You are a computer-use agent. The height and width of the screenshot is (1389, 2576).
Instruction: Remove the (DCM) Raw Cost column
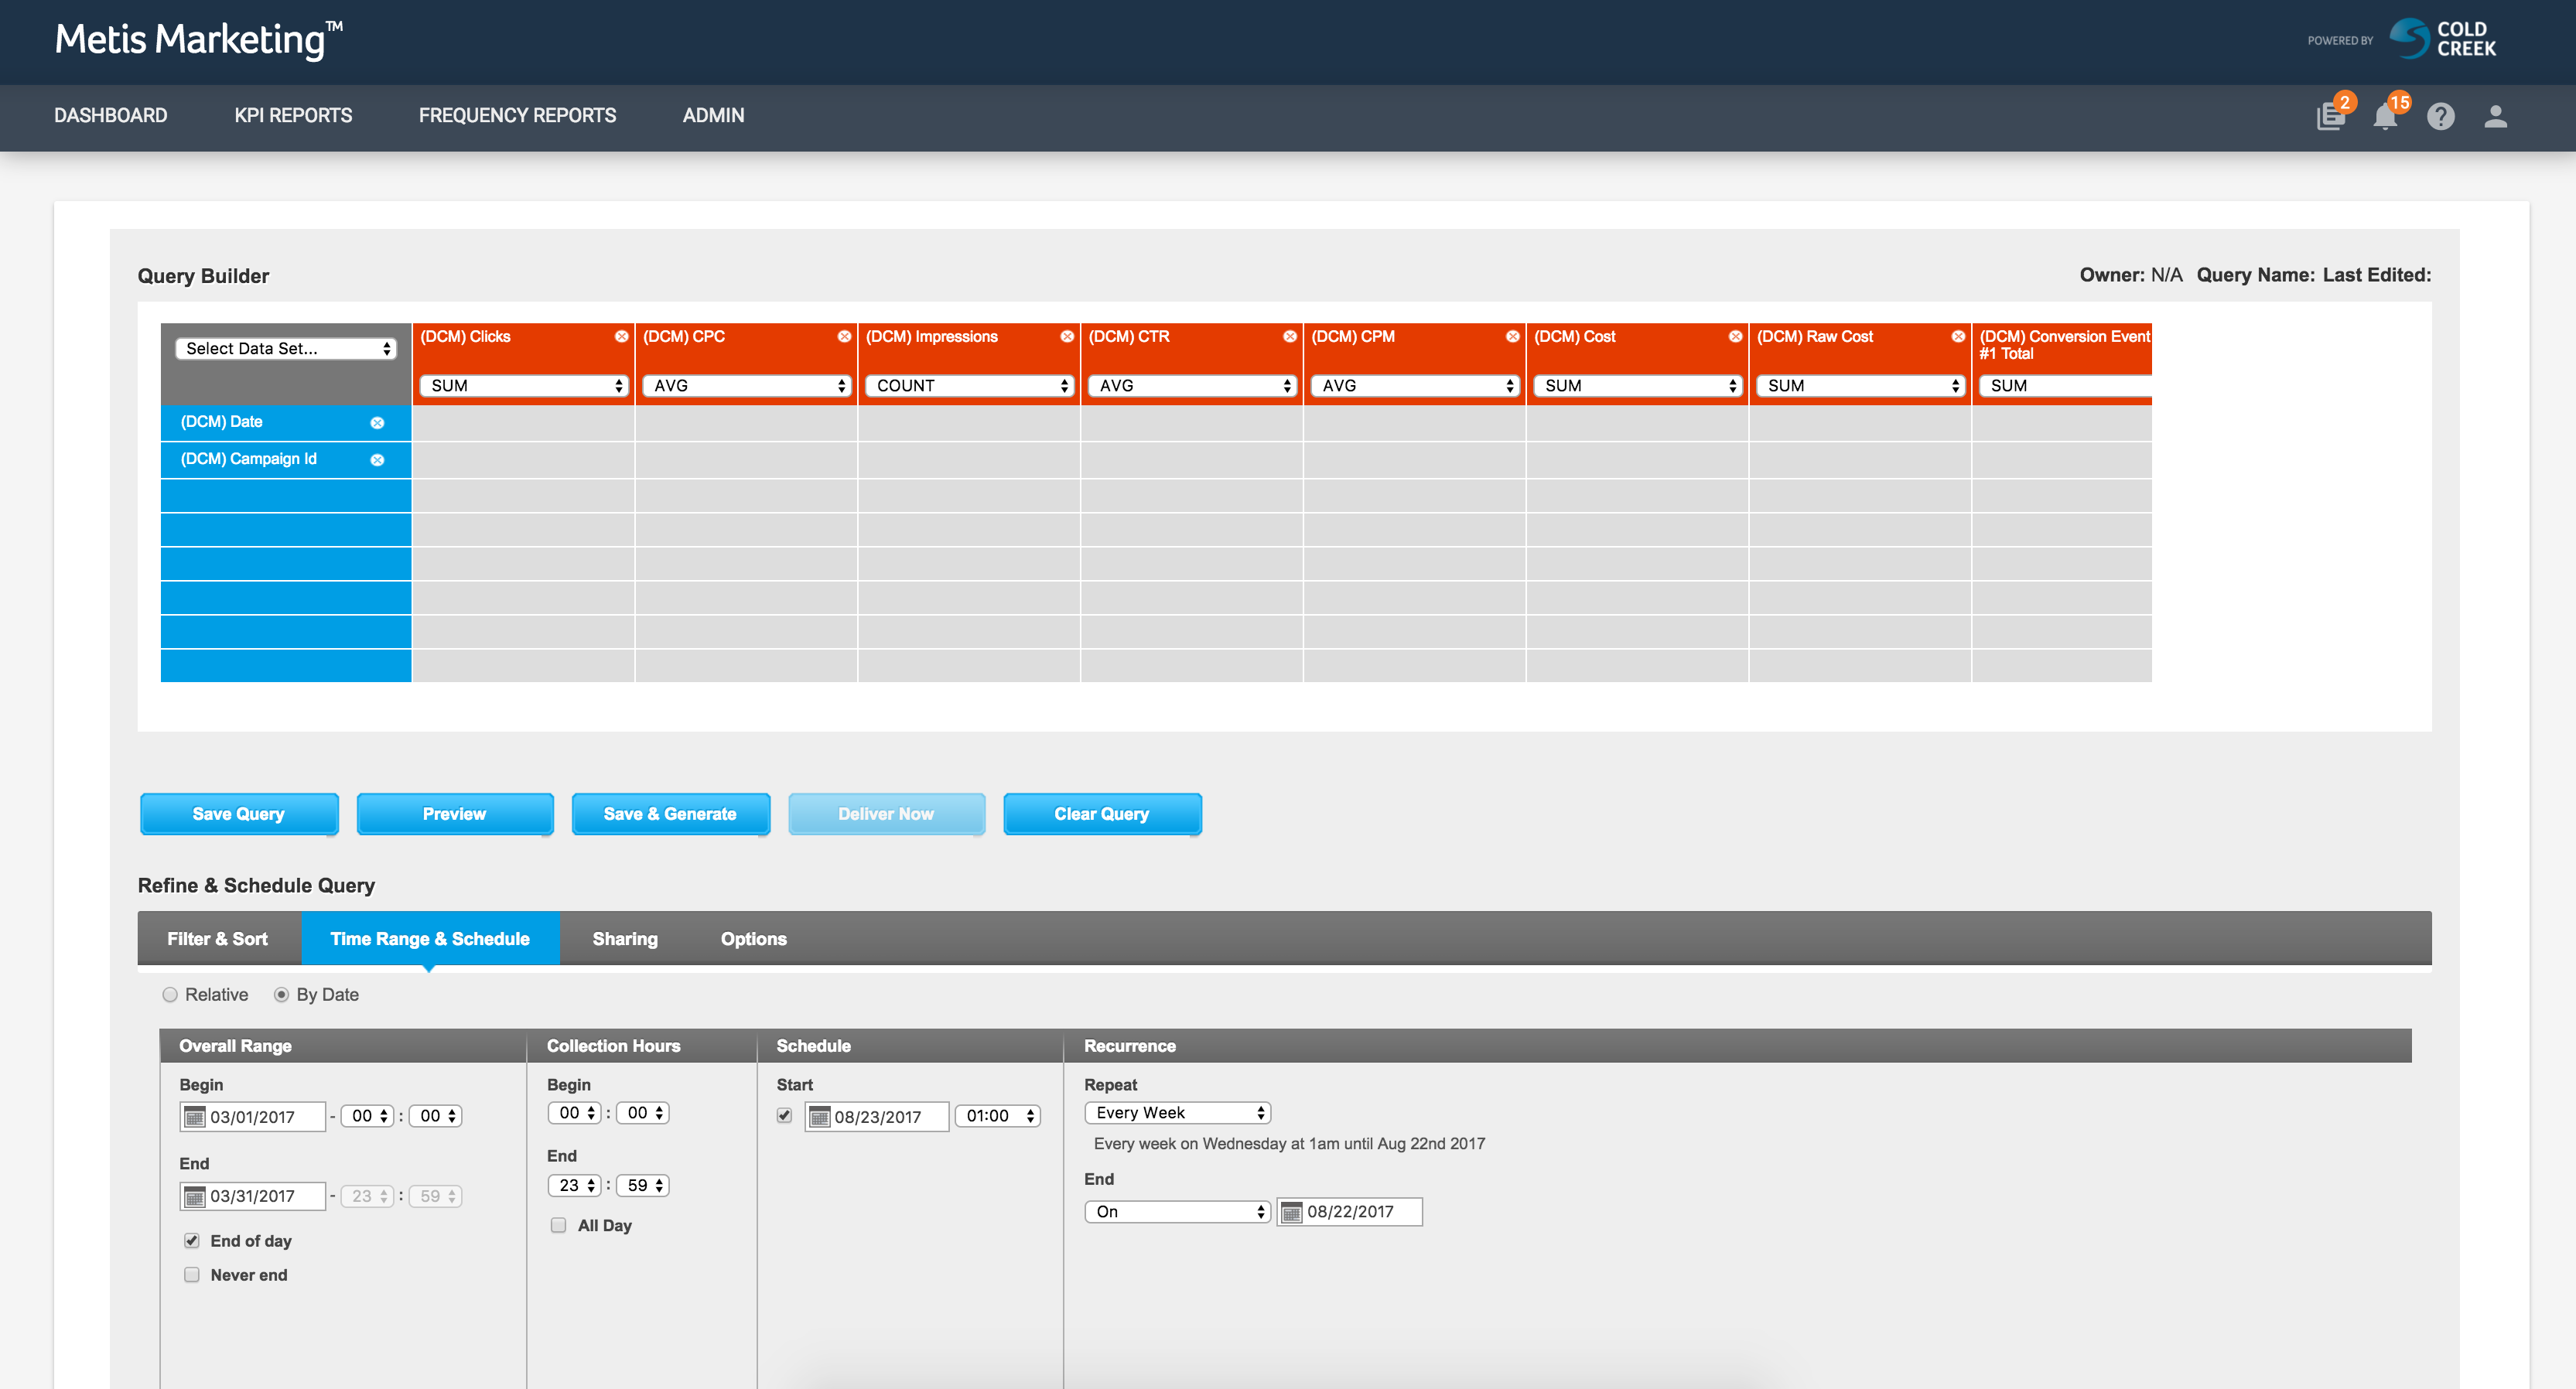pos(1958,336)
